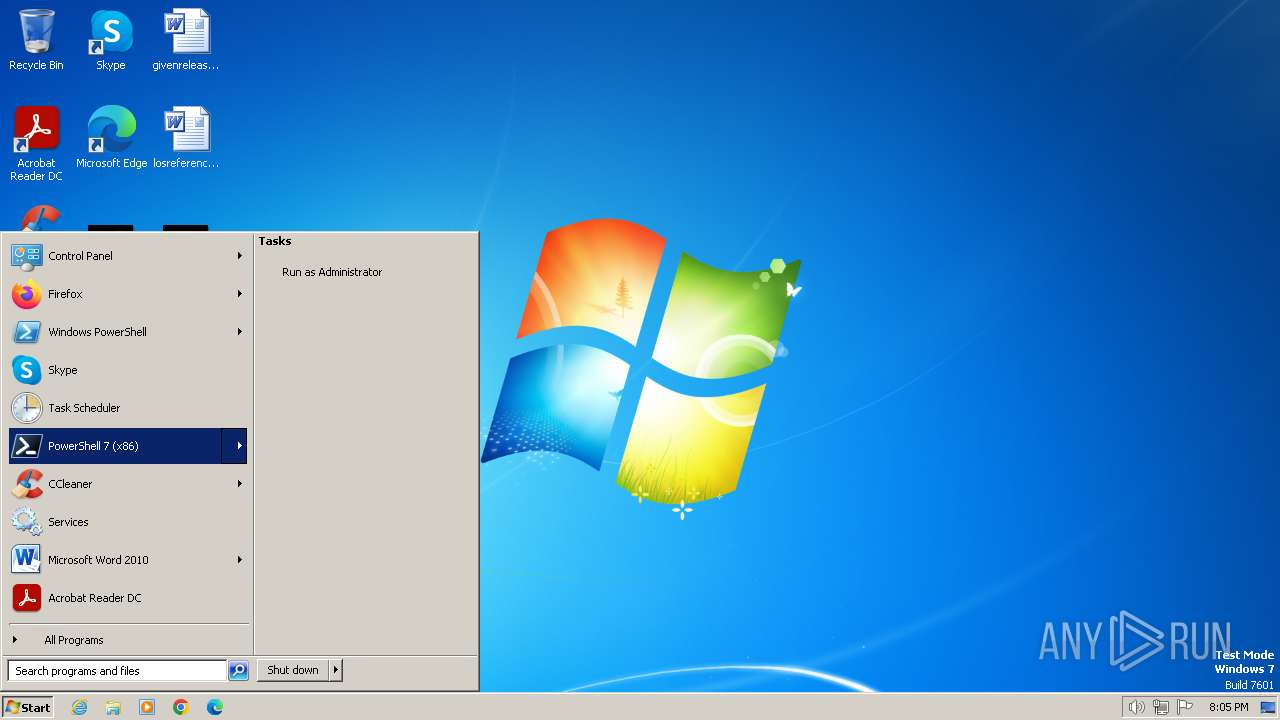Select Acrobat Reader DC menu entry
This screenshot has height=720, width=1280.
(128, 598)
